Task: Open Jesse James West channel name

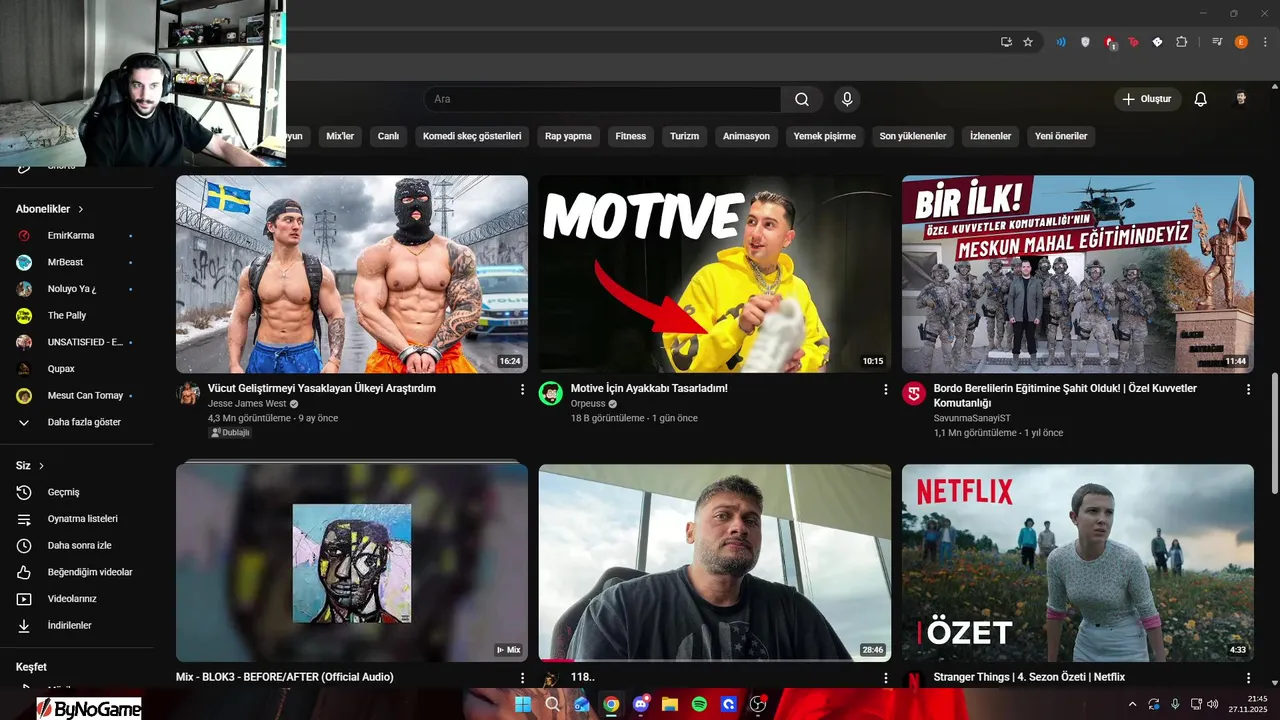Action: [247, 403]
